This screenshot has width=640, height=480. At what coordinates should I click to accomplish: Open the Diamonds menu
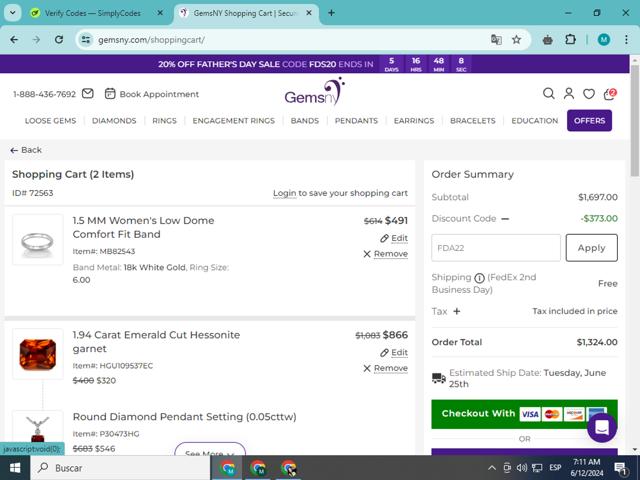[x=114, y=121]
